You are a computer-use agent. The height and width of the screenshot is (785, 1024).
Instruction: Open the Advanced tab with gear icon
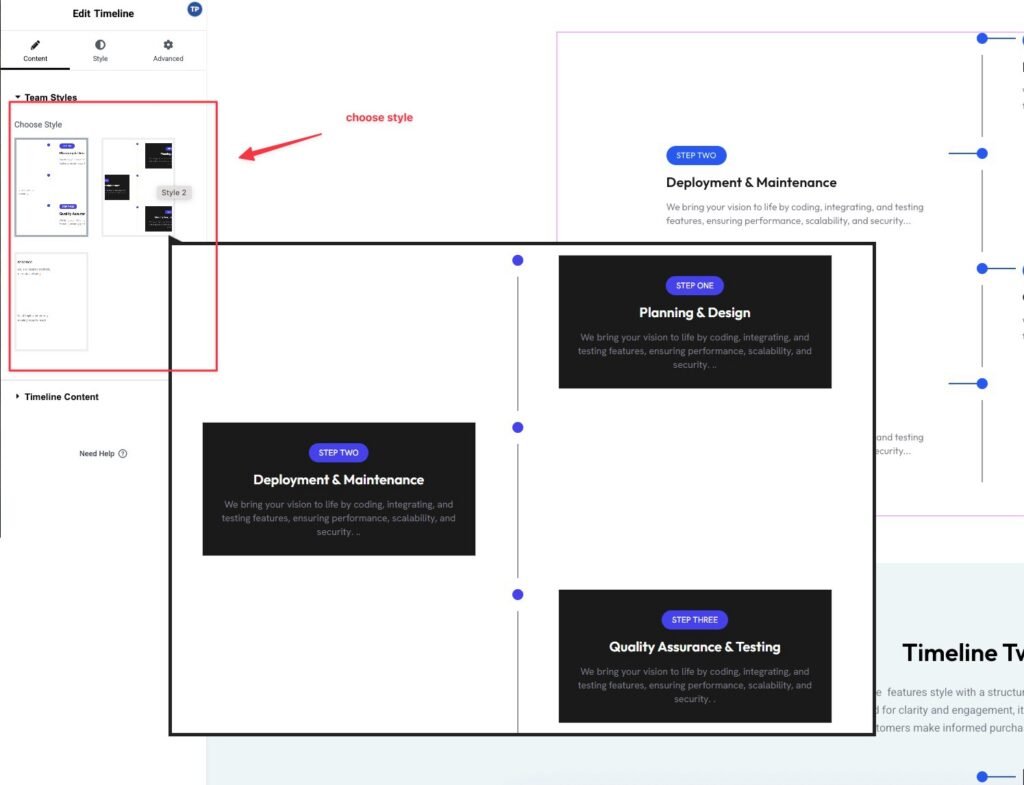click(x=168, y=51)
